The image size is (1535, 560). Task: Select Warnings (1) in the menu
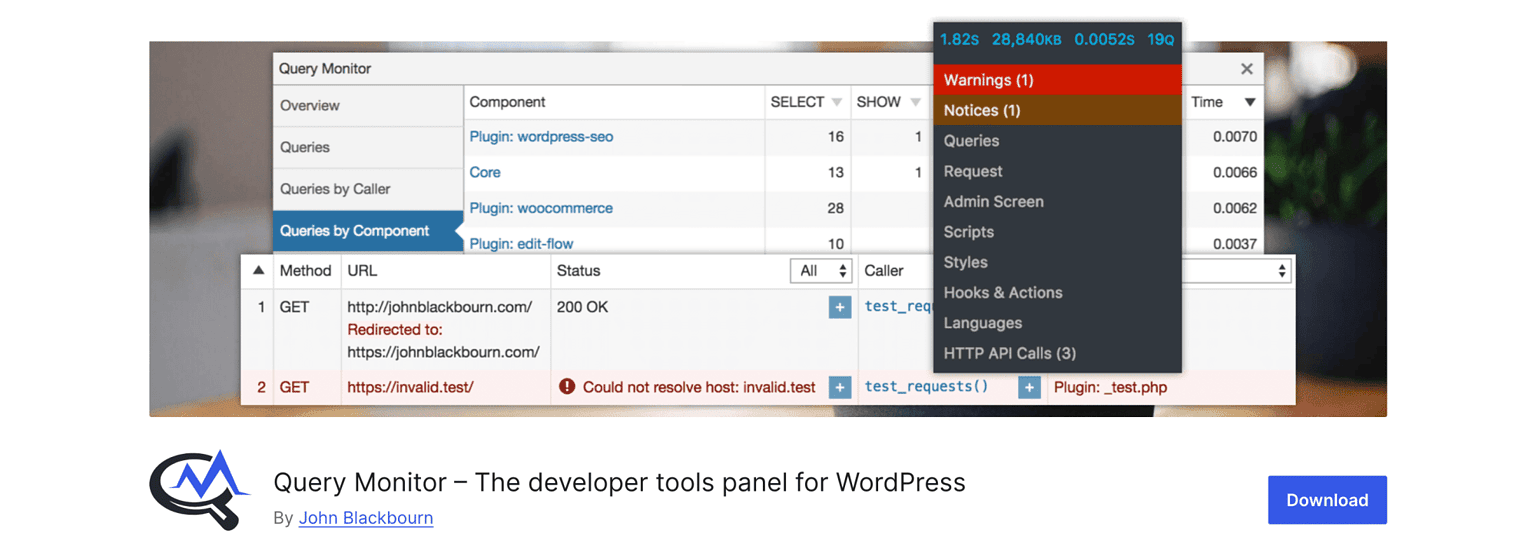(x=988, y=80)
